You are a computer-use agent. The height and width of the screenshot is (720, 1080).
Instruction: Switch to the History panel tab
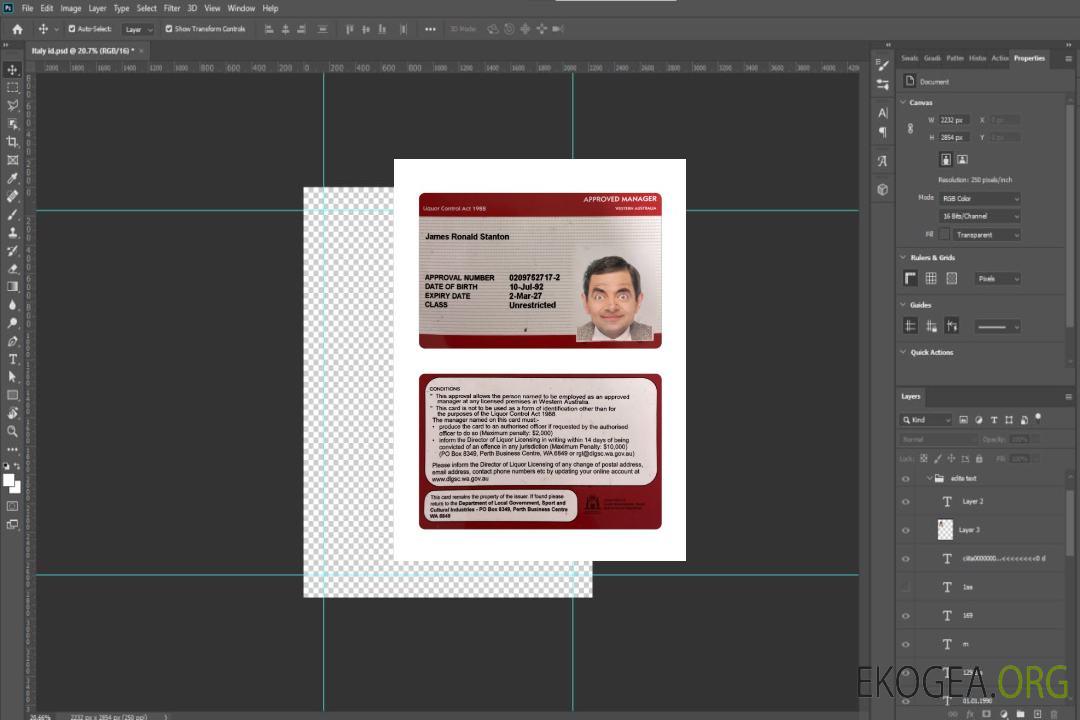[x=977, y=58]
